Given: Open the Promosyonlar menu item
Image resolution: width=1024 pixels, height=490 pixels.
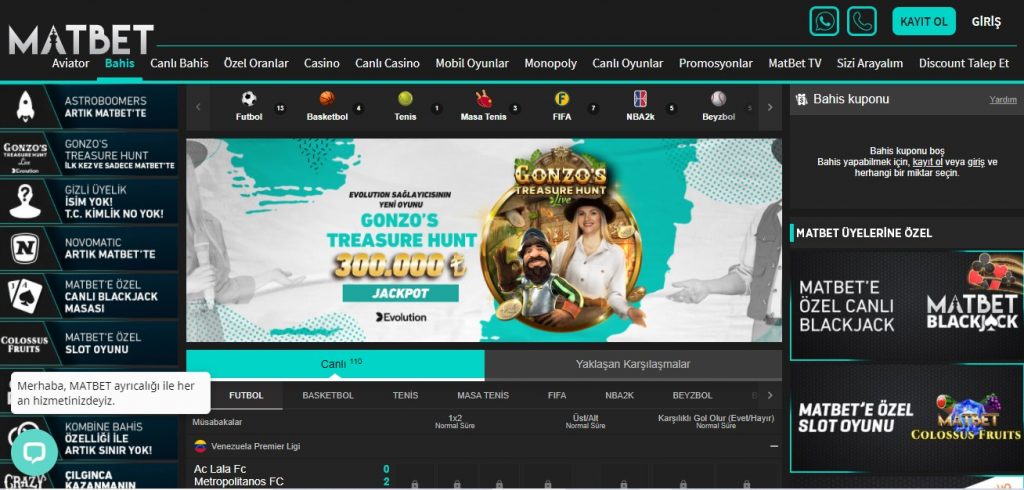Looking at the screenshot, I should pos(716,63).
